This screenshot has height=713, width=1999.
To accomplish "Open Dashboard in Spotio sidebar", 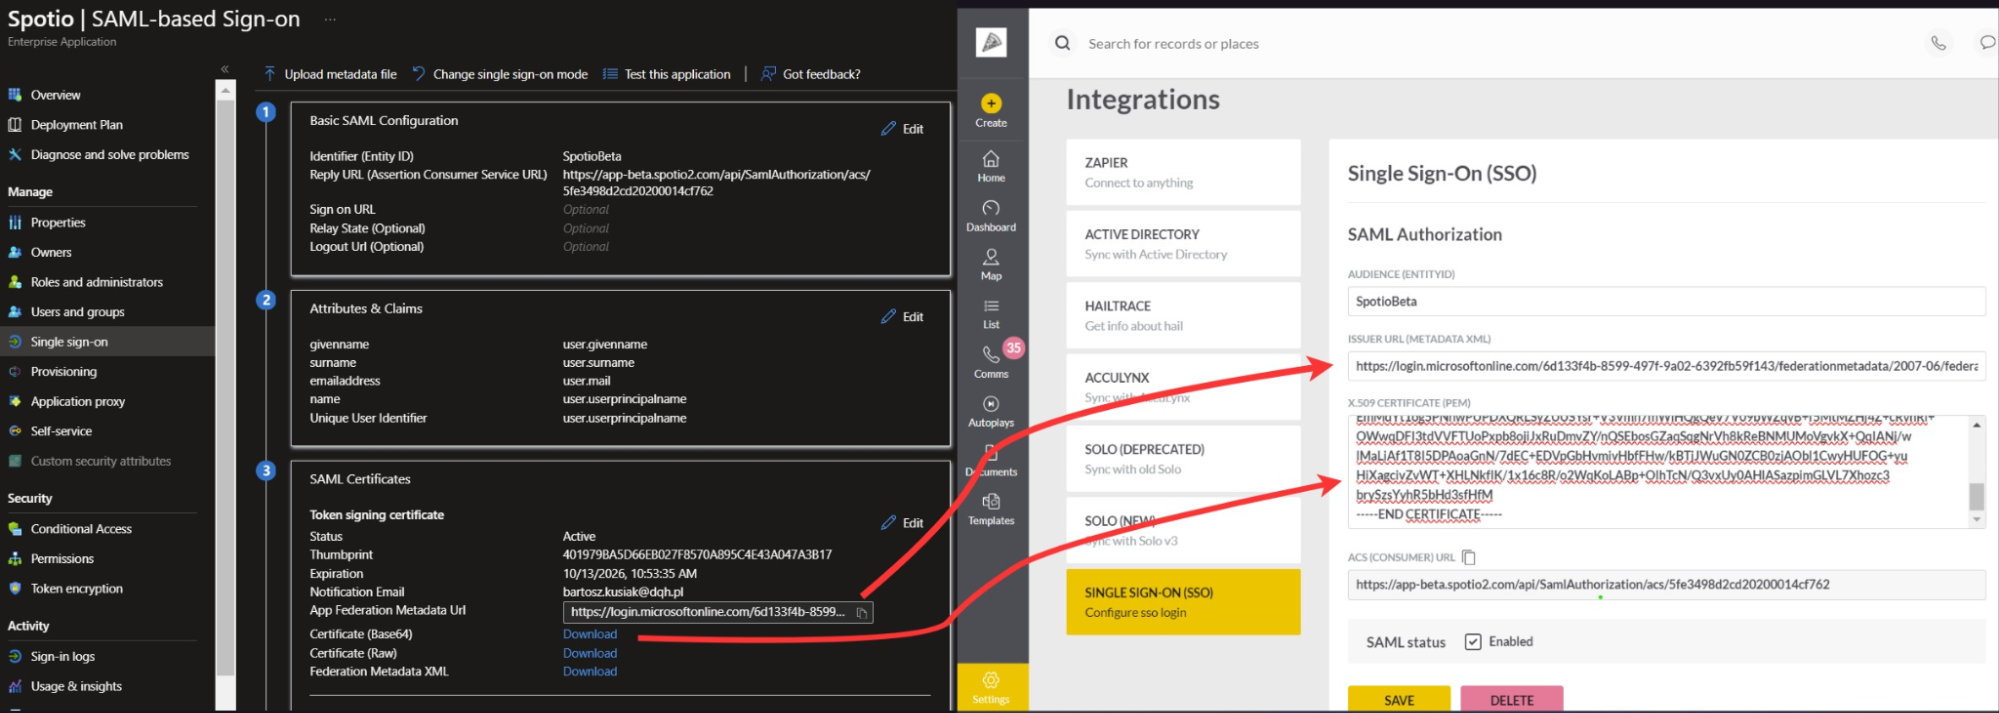I will (991, 216).
